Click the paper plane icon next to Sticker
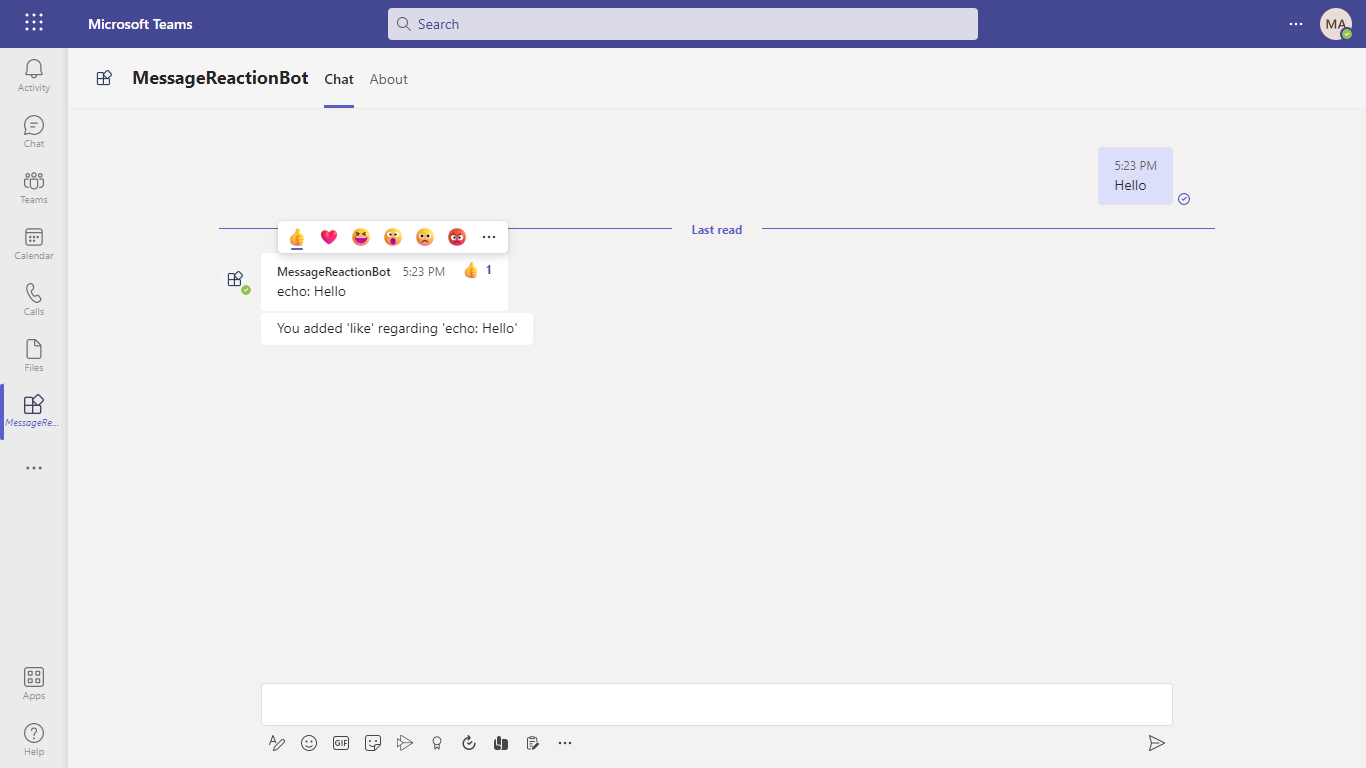The width and height of the screenshot is (1366, 768). tap(405, 743)
